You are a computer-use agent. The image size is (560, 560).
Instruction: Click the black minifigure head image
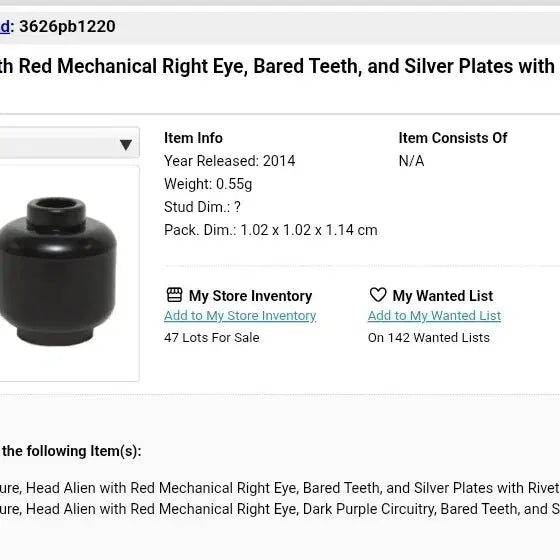pyautogui.click(x=58, y=271)
